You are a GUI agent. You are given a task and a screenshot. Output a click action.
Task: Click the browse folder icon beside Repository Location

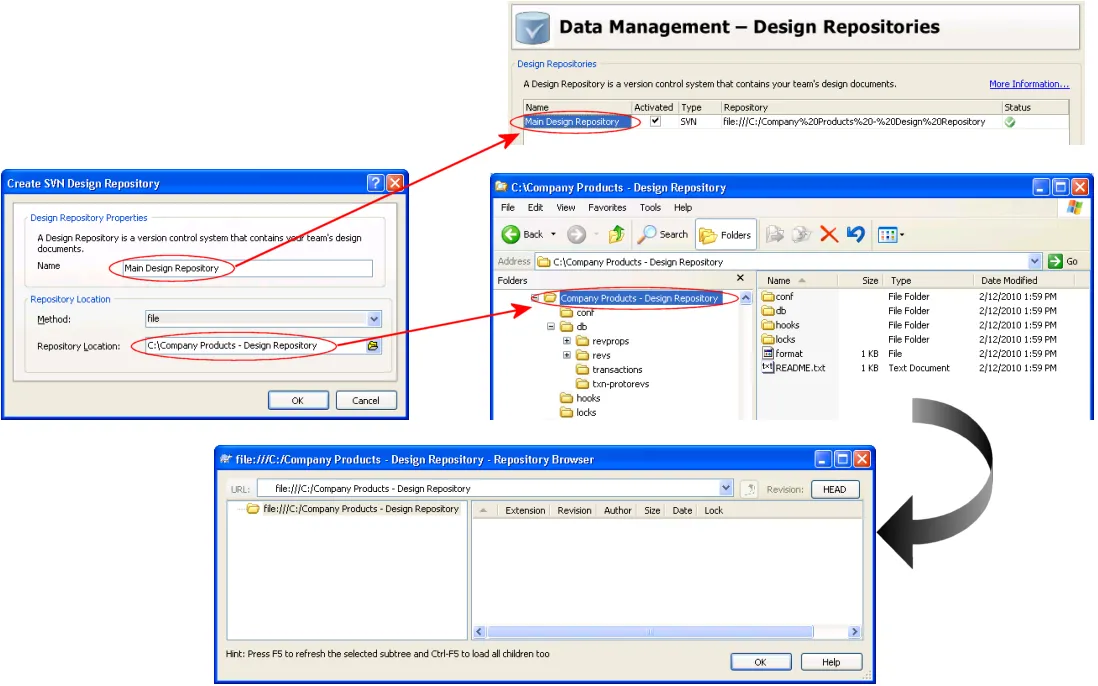pyautogui.click(x=373, y=346)
